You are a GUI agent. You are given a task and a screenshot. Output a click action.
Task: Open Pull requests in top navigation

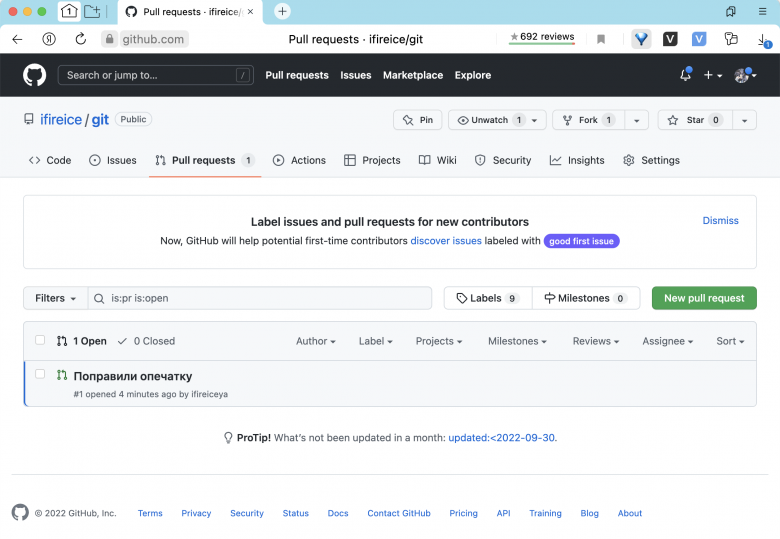point(297,75)
